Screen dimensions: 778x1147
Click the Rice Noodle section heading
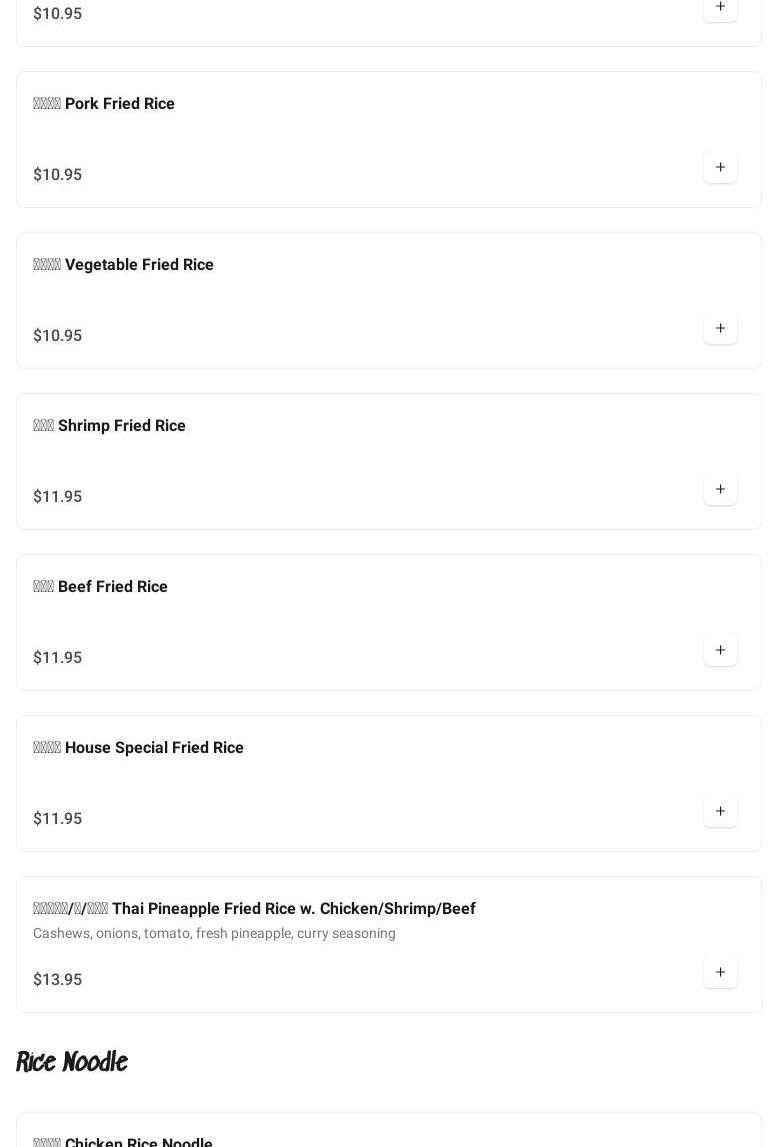(72, 1062)
